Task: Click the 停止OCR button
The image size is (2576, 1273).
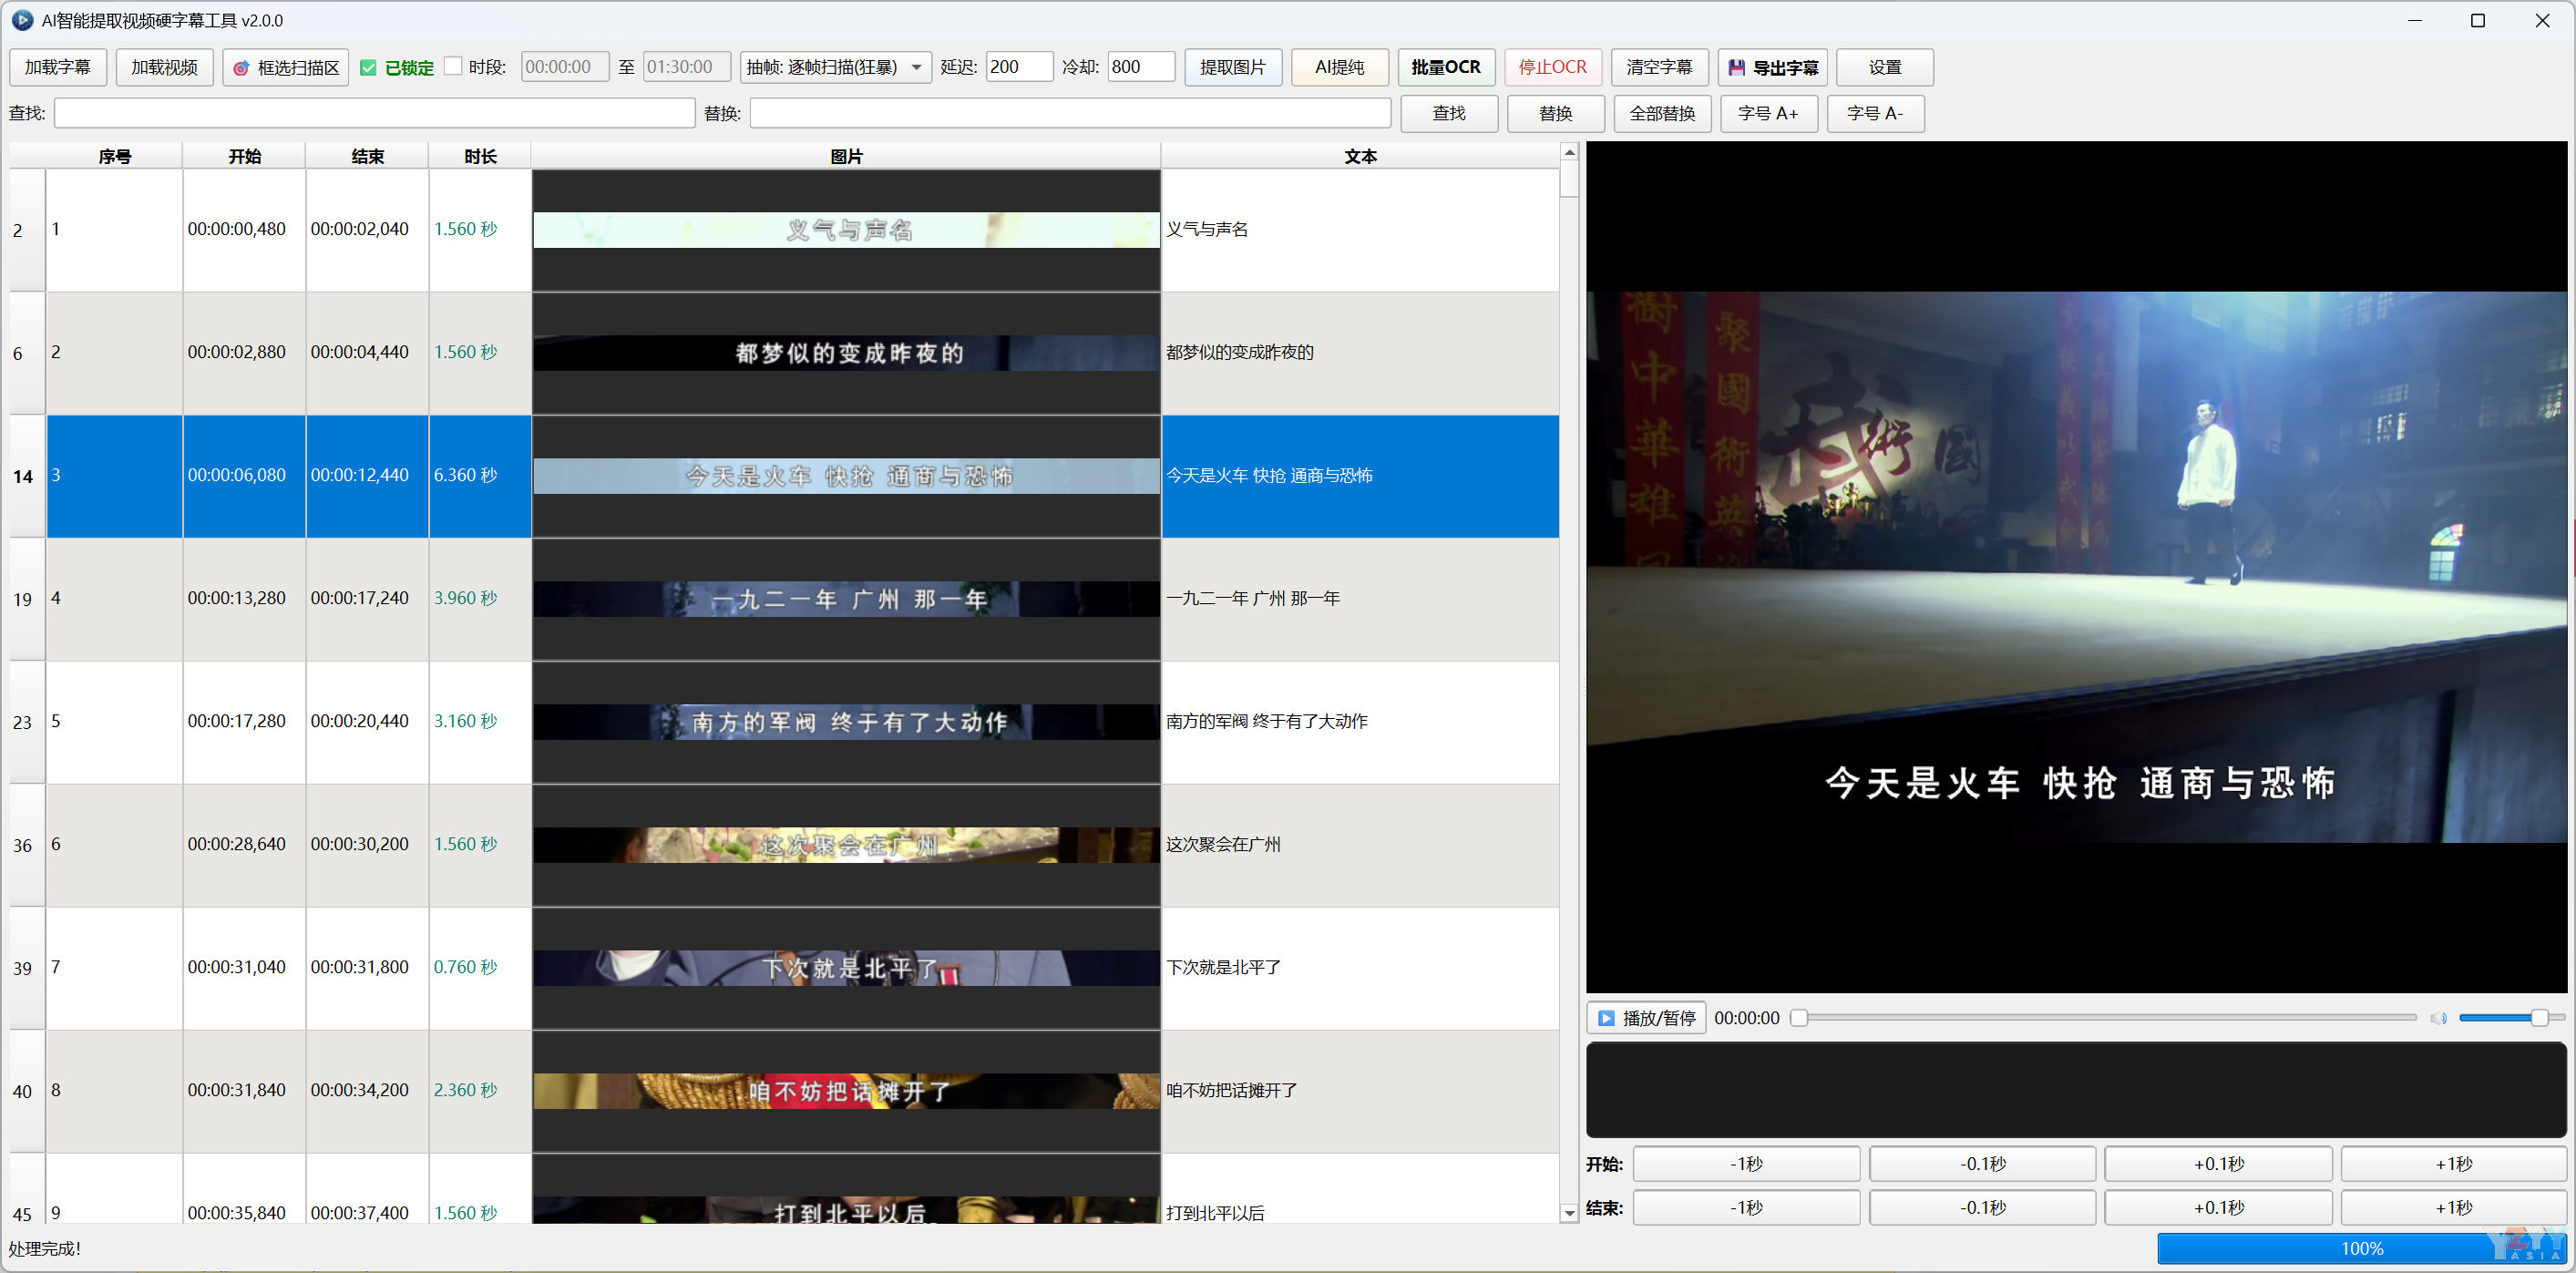Action: click(1553, 67)
